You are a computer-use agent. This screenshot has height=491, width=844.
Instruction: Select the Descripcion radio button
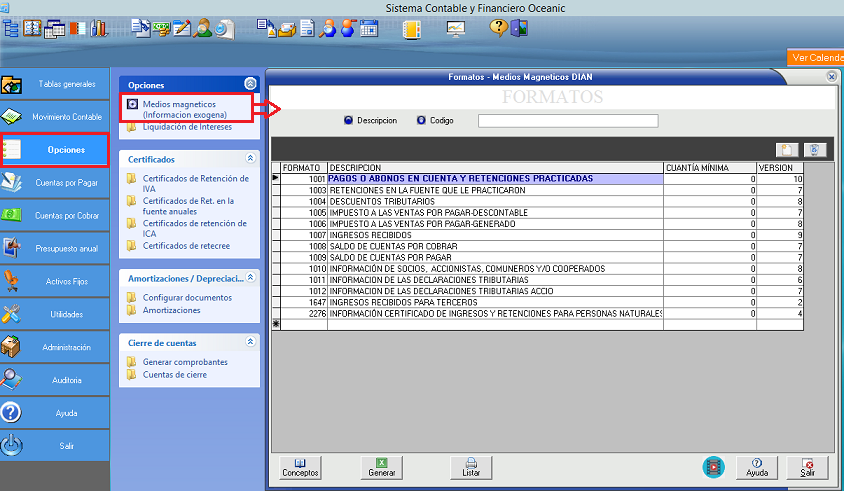pos(348,120)
